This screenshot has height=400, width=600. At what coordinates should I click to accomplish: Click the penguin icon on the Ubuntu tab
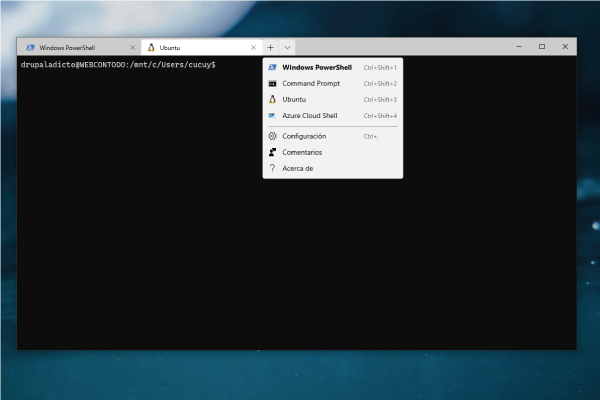tap(151, 47)
